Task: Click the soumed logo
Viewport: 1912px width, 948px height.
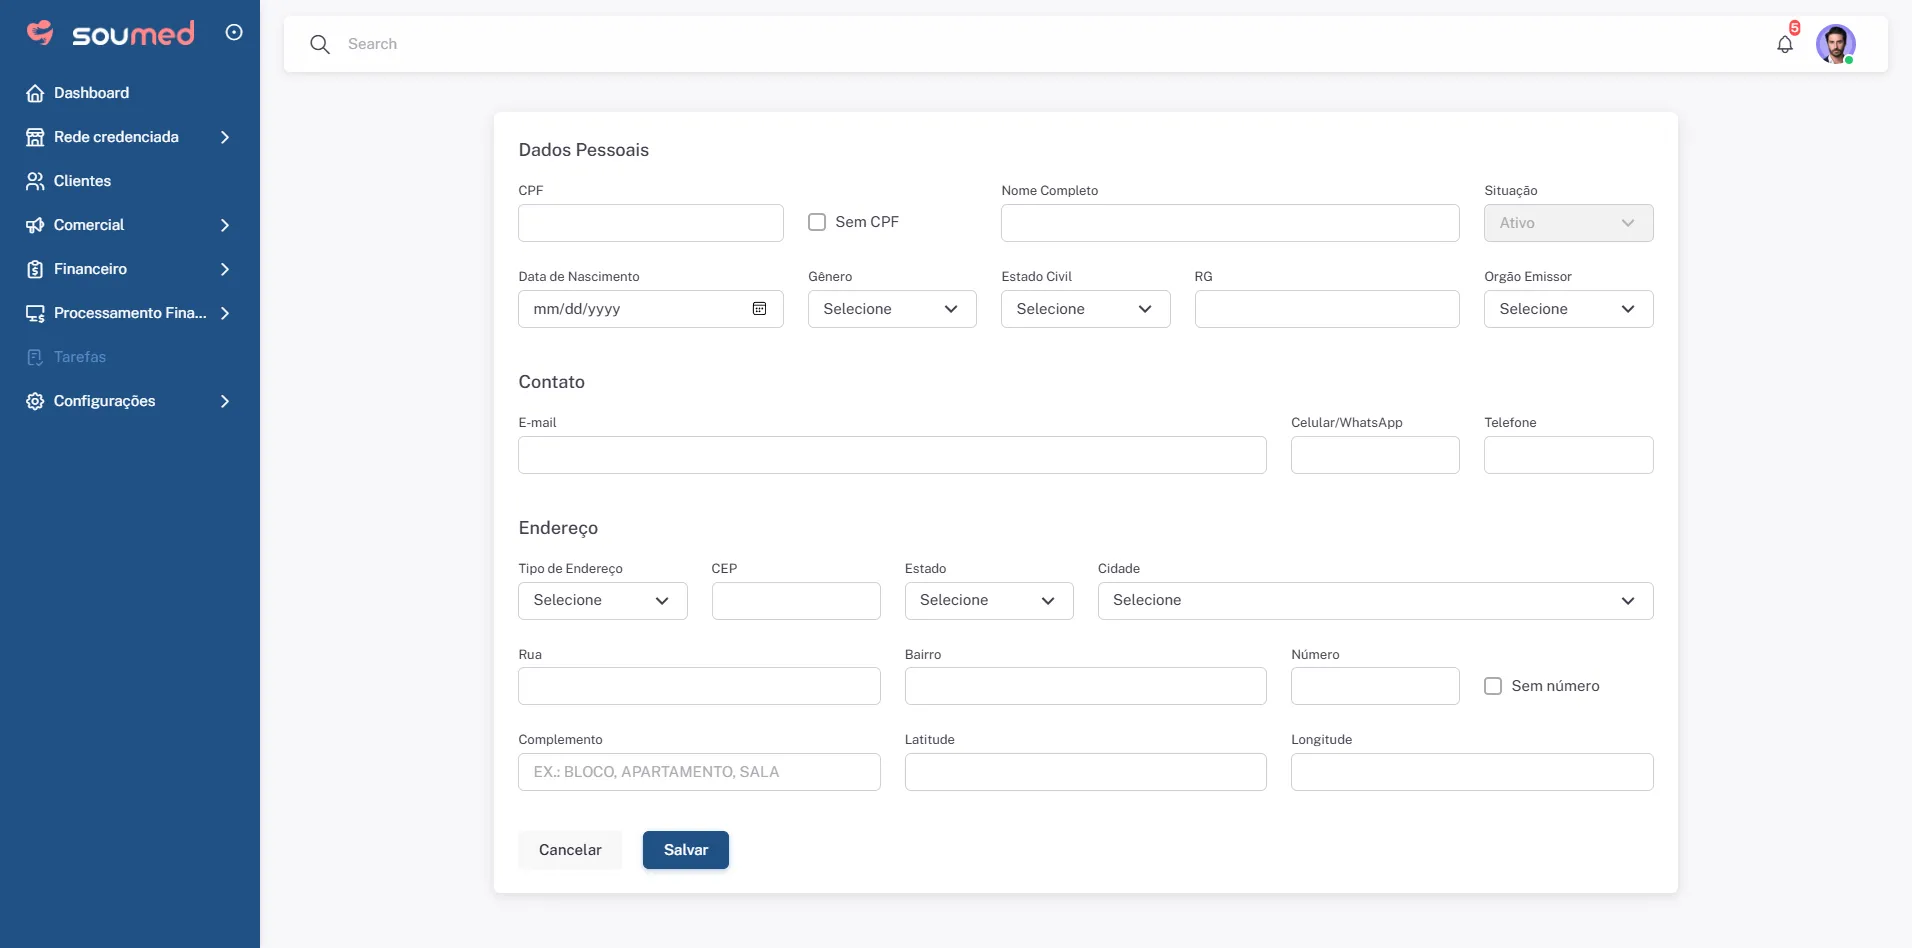Action: click(x=111, y=33)
